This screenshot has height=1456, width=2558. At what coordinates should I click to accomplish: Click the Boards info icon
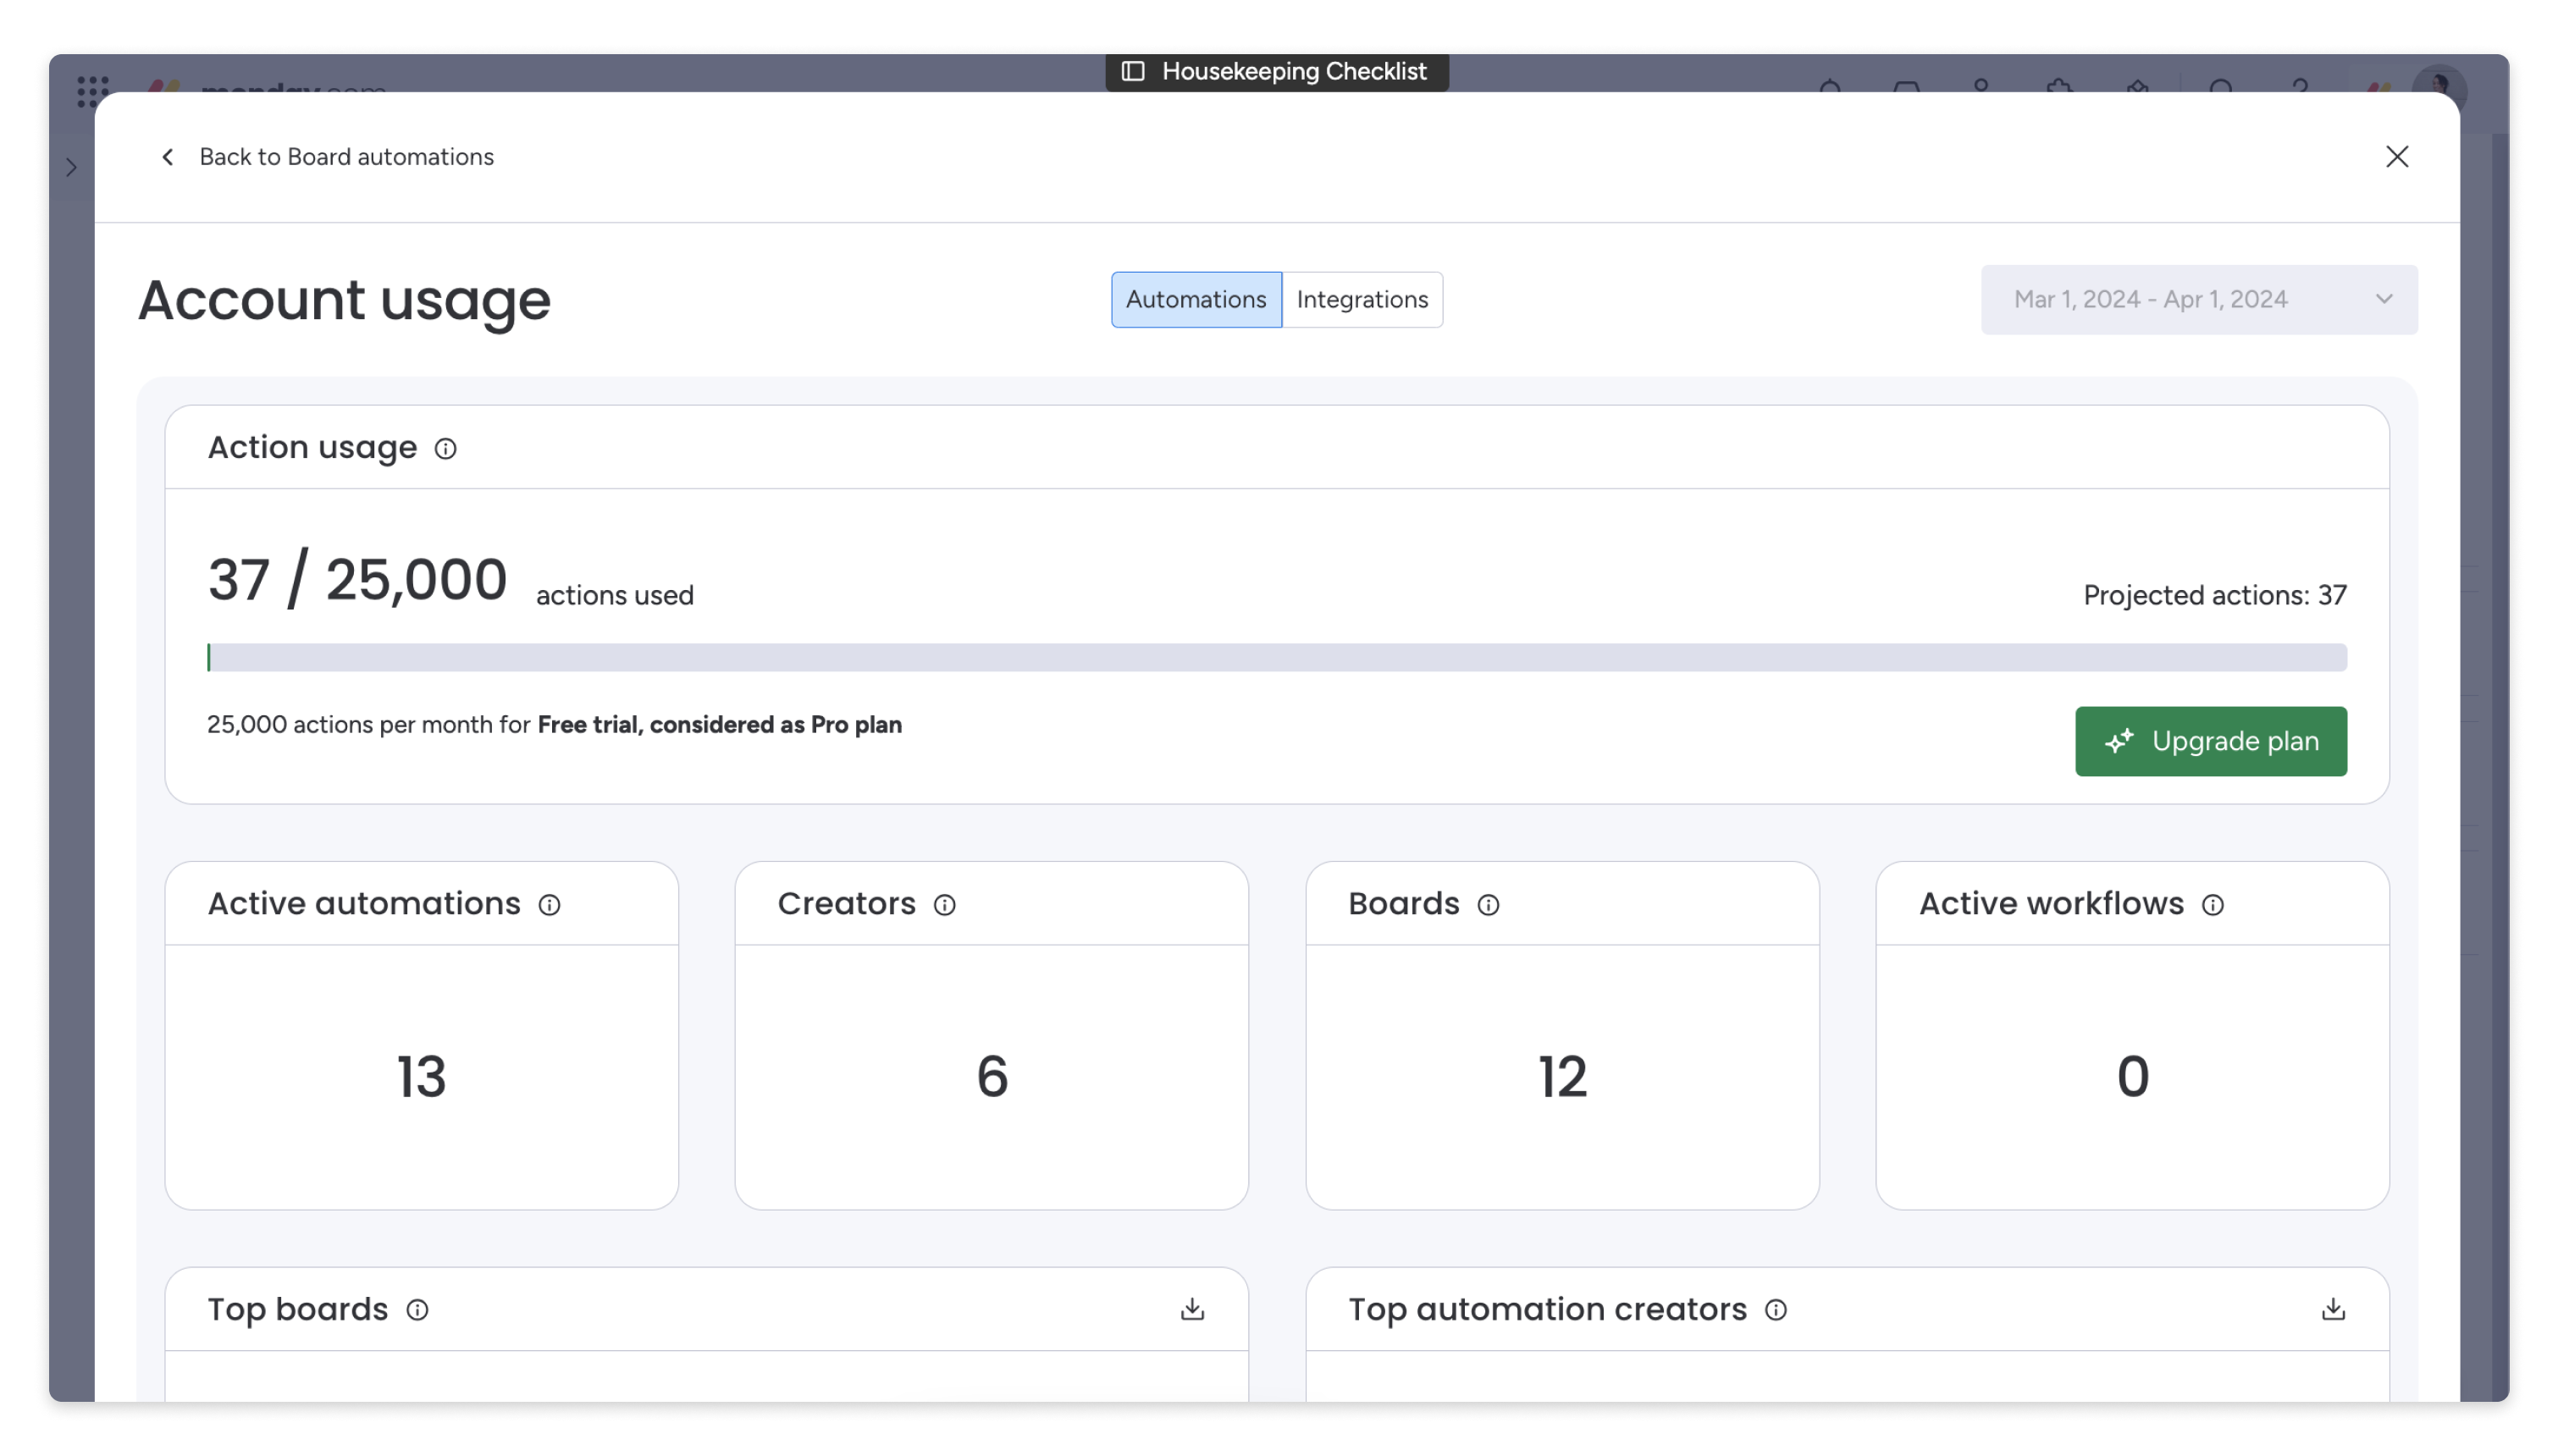[x=1489, y=904]
